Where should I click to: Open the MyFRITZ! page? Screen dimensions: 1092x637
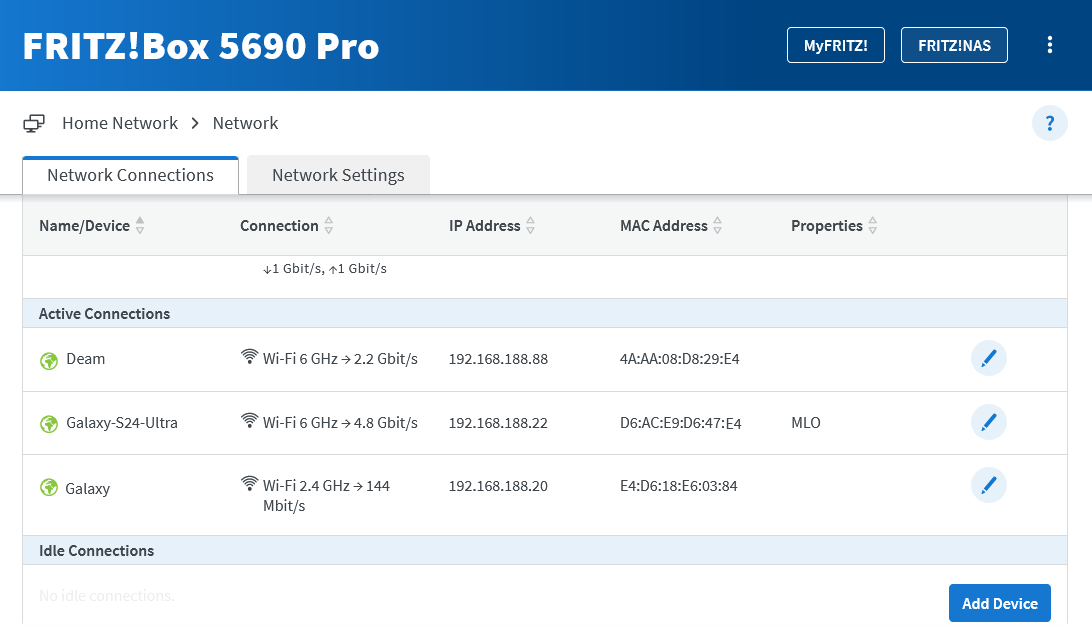click(836, 45)
